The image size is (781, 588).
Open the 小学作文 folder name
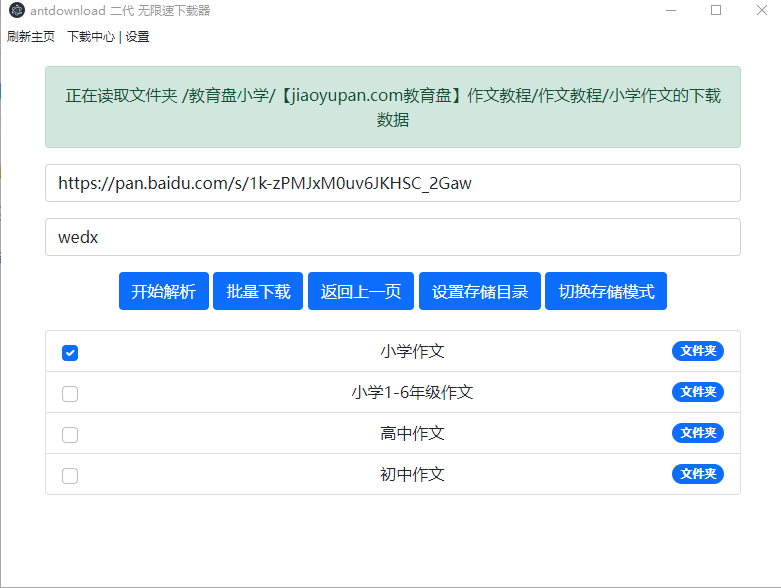pyautogui.click(x=412, y=352)
